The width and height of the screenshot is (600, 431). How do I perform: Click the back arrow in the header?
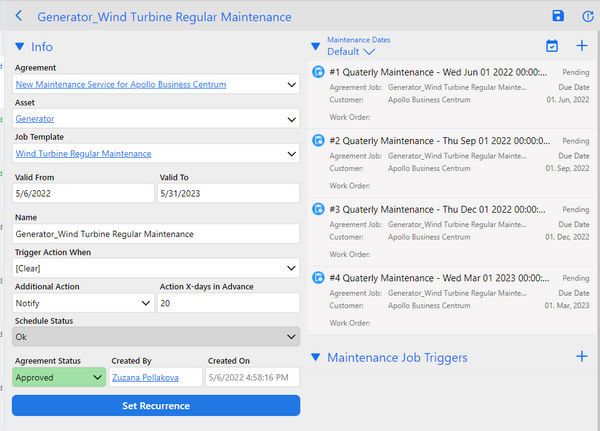(x=17, y=16)
